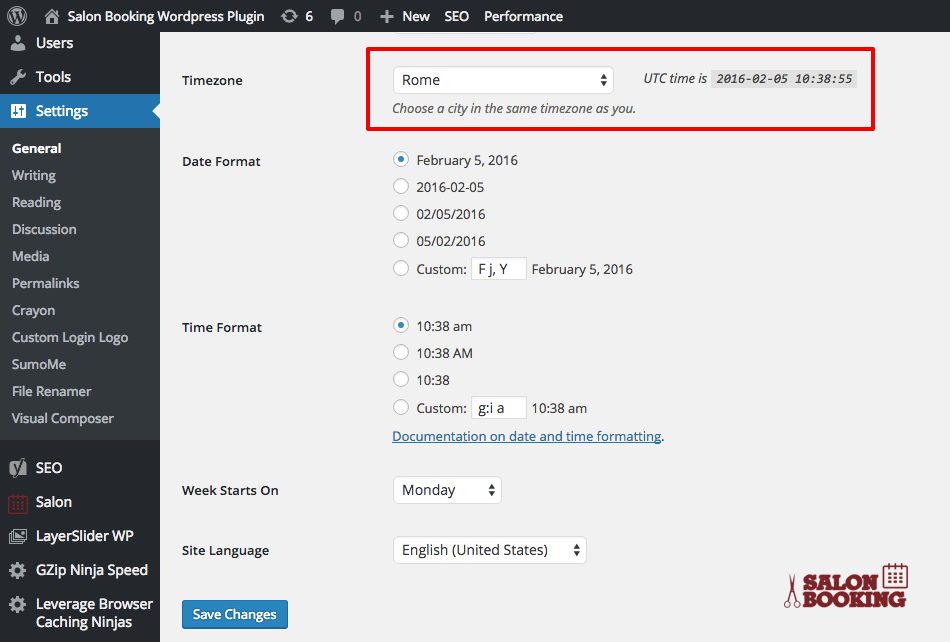Select the 24-hour 10:38 time format
This screenshot has height=642, width=950.
400,379
